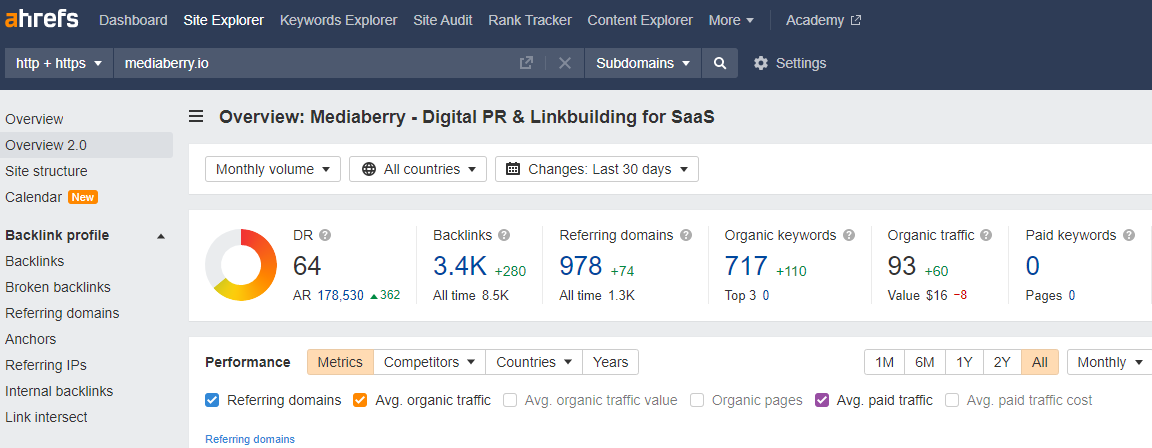This screenshot has width=1152, height=448.
Task: Open Overview in sidebar
Action: (35, 119)
